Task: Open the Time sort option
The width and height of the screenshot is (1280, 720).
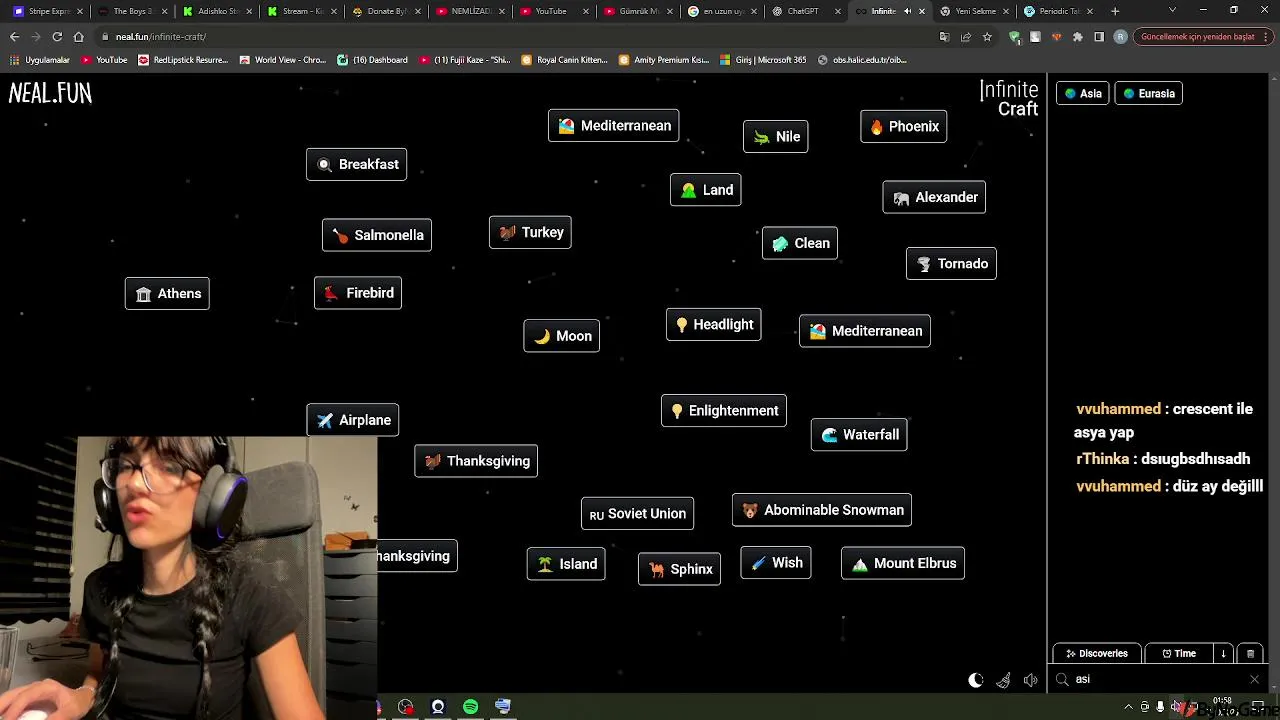Action: (x=1179, y=653)
